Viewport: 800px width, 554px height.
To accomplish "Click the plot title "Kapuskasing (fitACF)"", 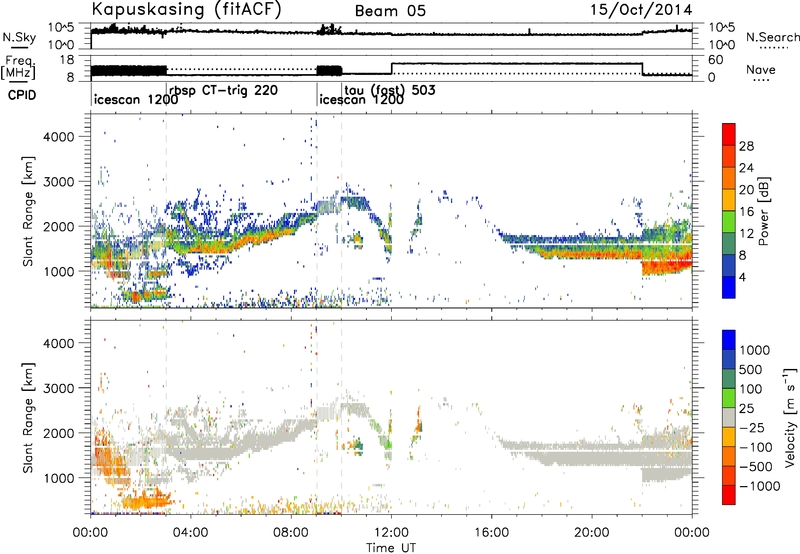I will (x=186, y=9).
